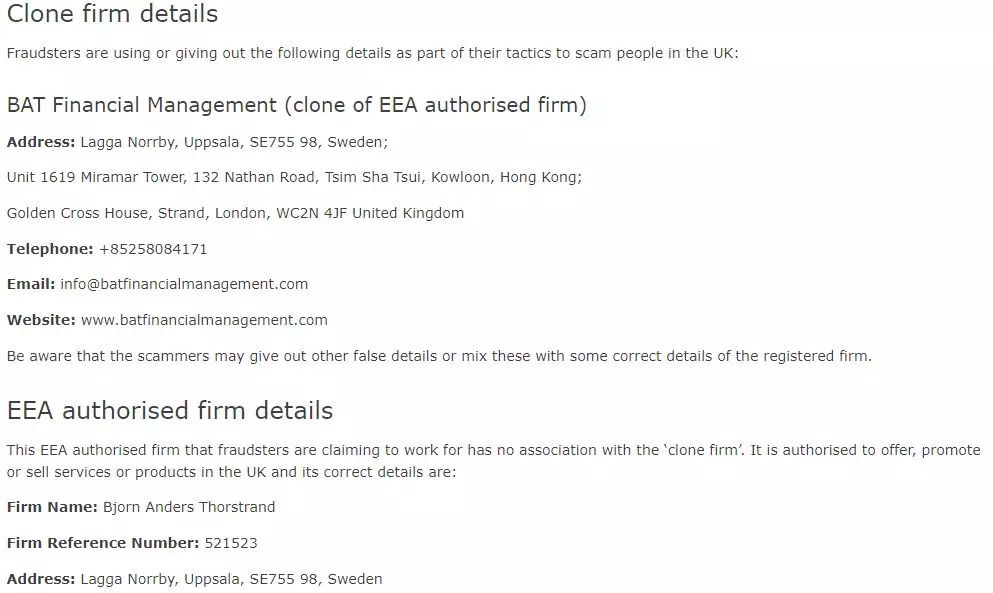This screenshot has width=993, height=593.
Task: Click the bold 'Email:' label
Action: 30,284
